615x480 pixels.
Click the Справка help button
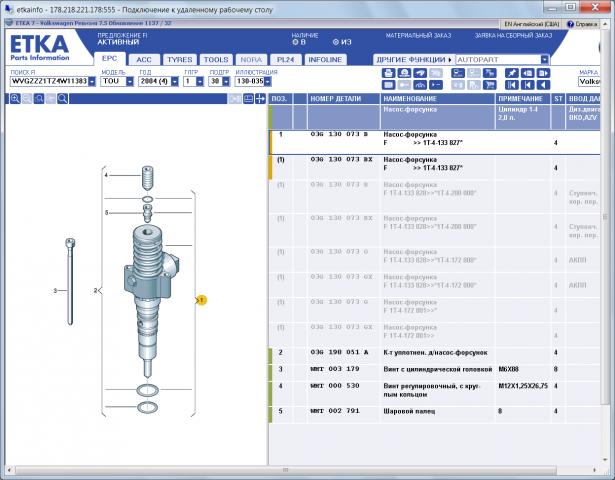(x=582, y=24)
